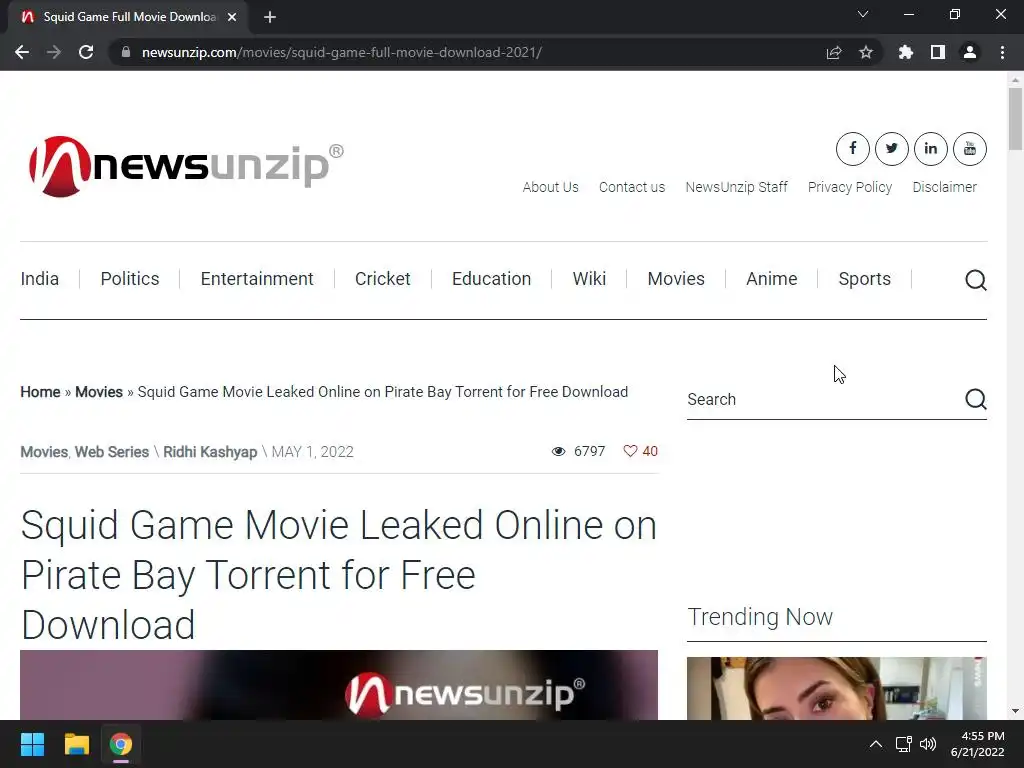1024x768 pixels.
Task: Open network settings from the tray icon
Action: point(903,744)
